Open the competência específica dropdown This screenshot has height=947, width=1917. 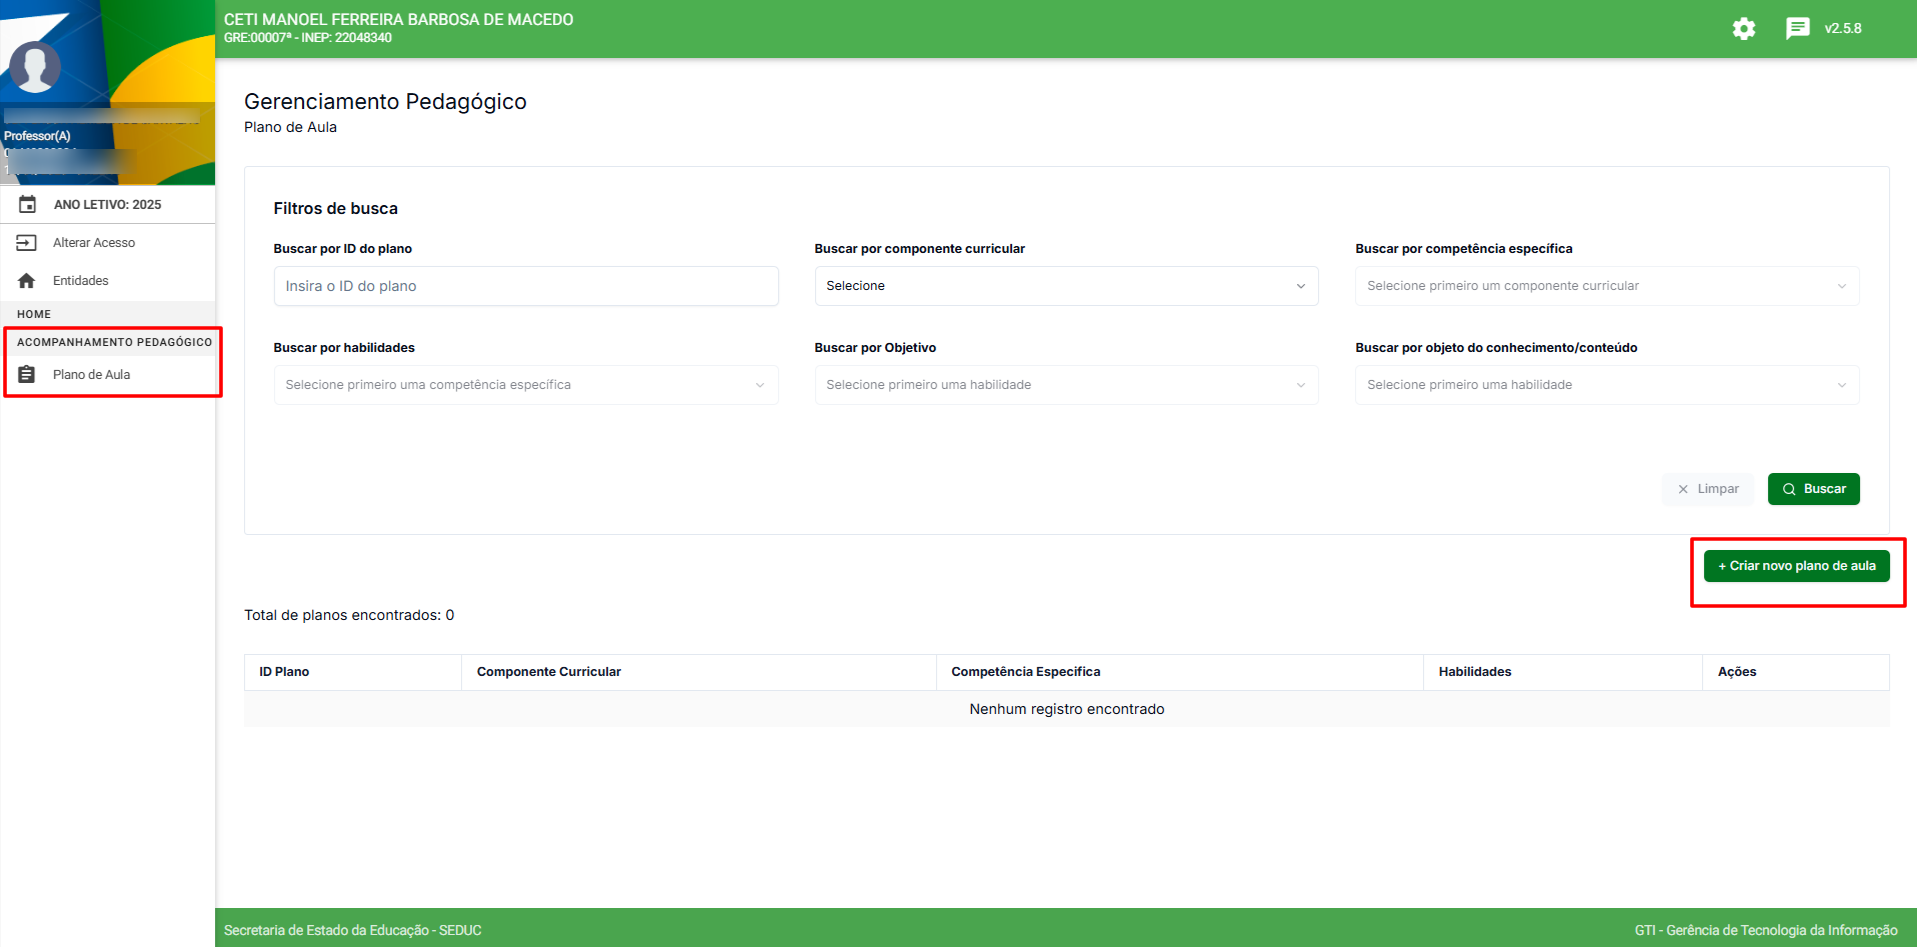1606,286
